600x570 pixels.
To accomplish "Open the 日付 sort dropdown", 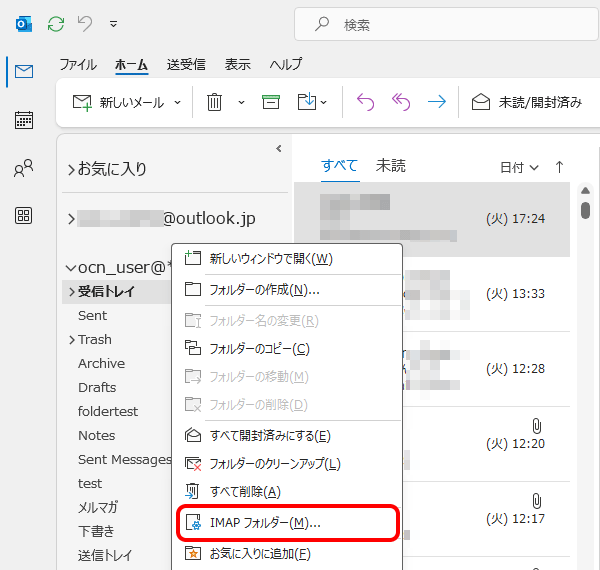I will coord(518,167).
